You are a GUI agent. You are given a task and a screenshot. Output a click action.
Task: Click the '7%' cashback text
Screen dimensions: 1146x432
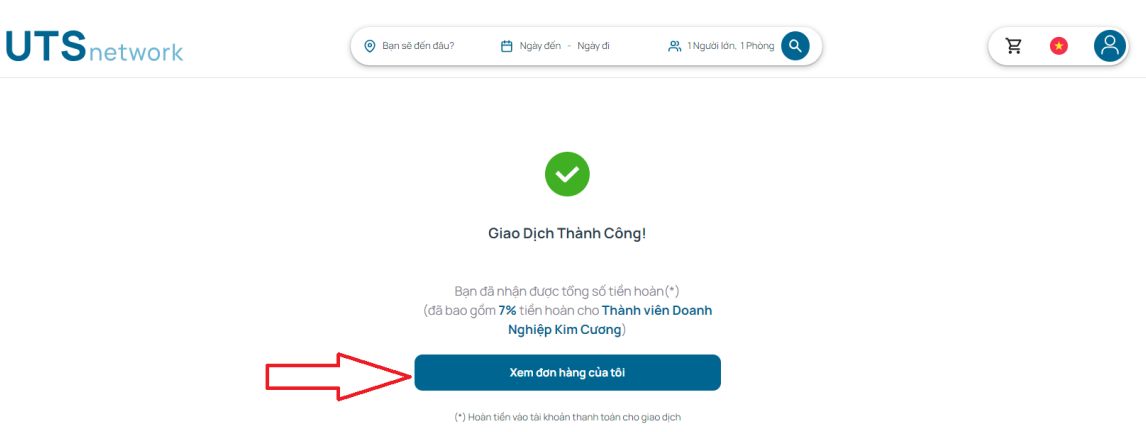tap(507, 311)
